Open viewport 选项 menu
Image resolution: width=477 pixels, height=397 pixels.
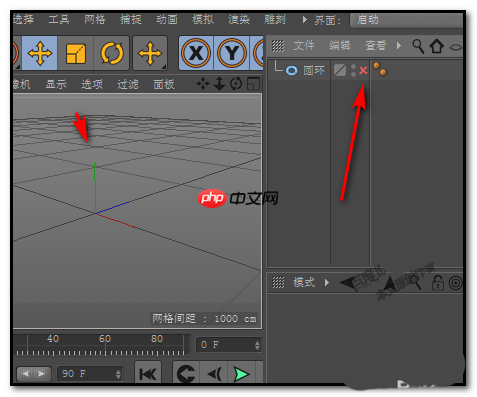click(92, 84)
